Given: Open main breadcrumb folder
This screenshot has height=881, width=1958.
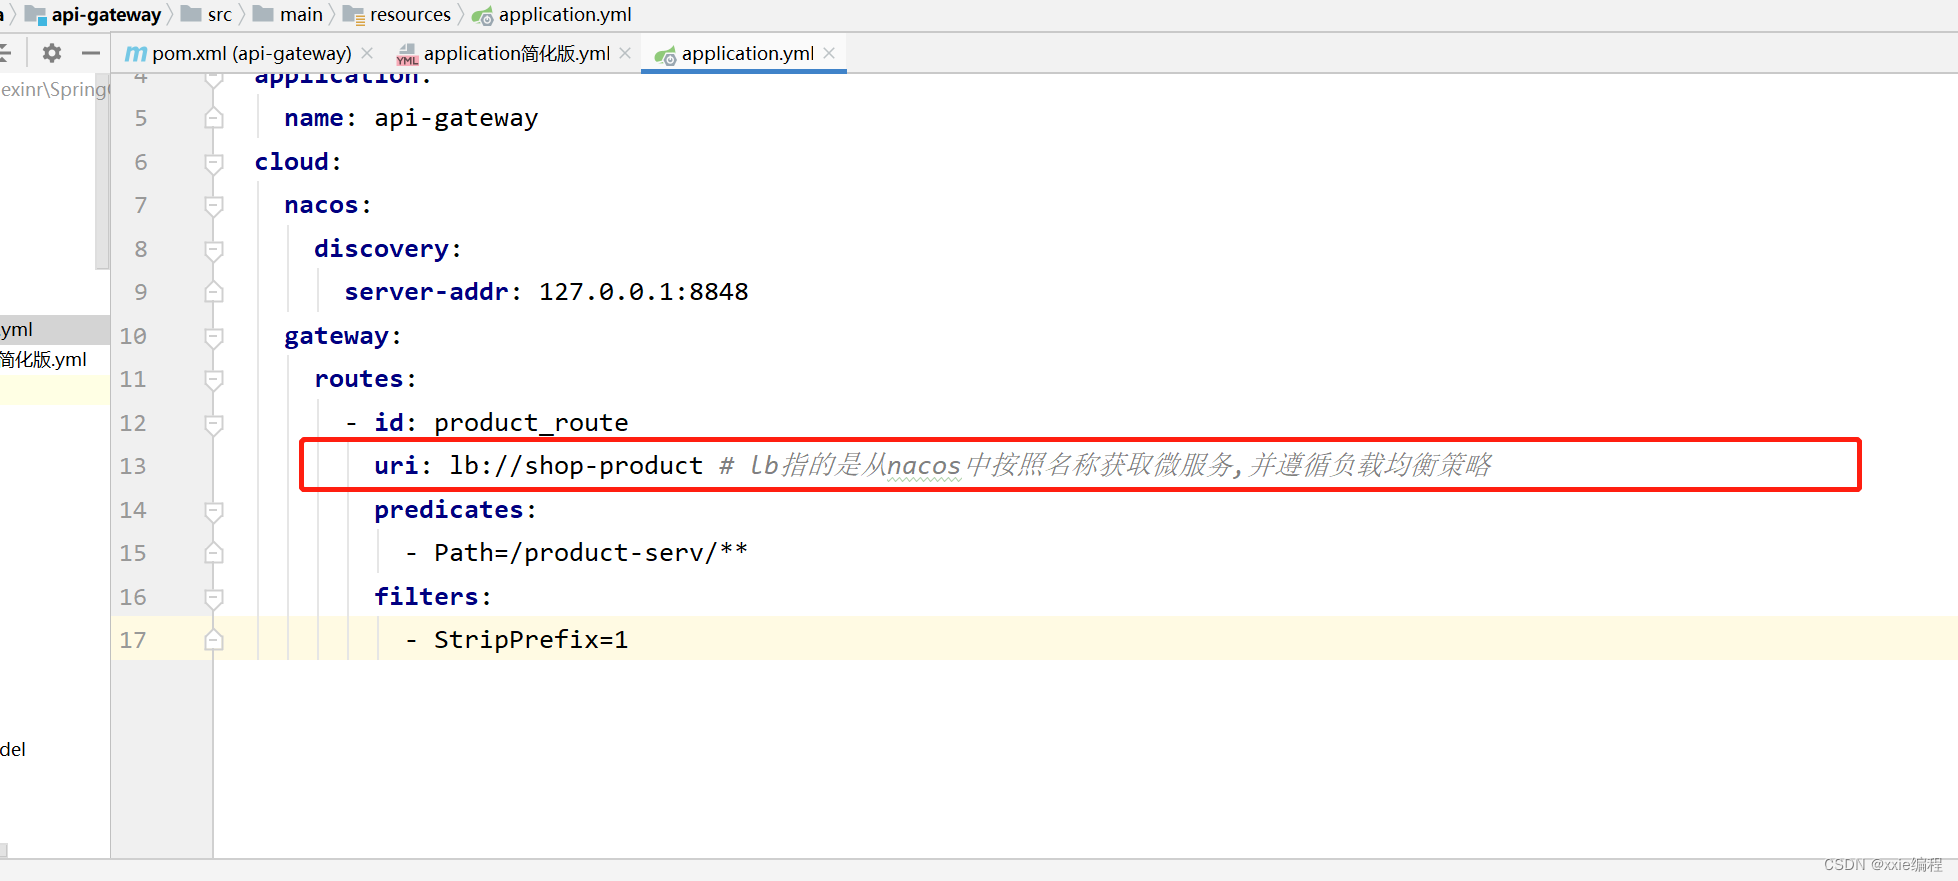Looking at the screenshot, I should pos(288,14).
